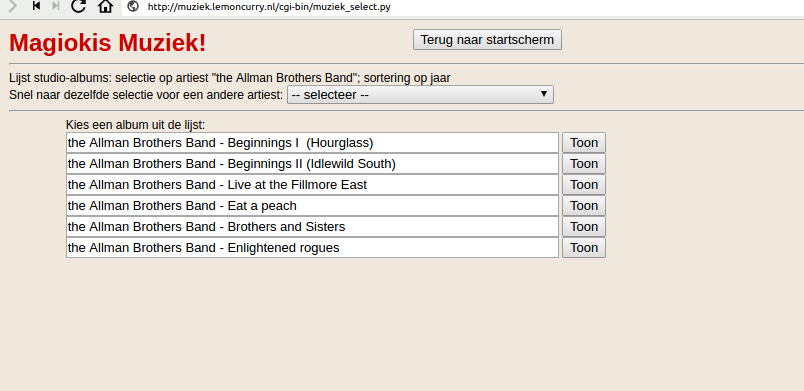Click the Enlightened rogues album field

312,248
